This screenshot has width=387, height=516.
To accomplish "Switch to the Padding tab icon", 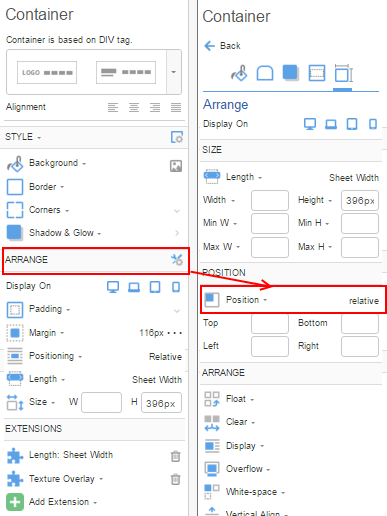I will click(317, 73).
